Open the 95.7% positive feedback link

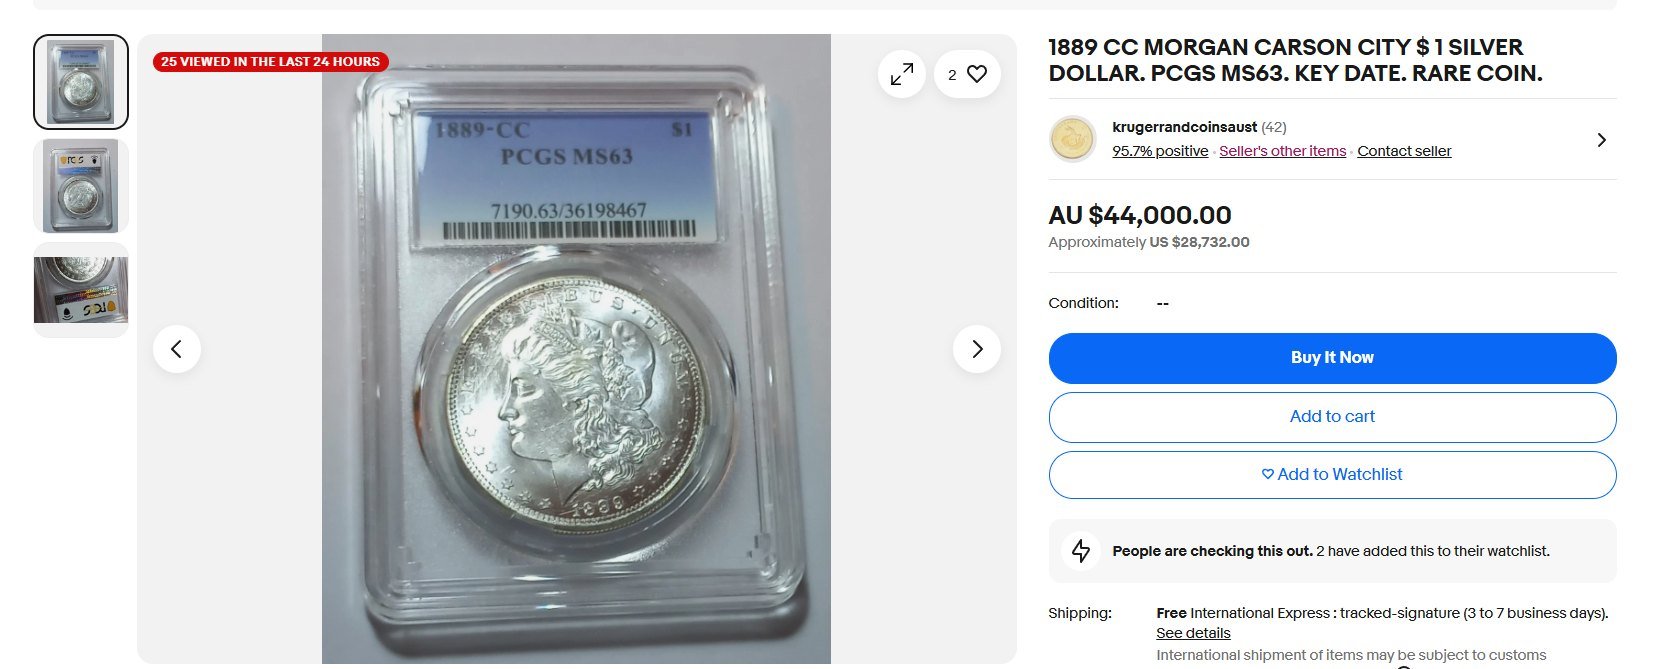pos(1160,151)
